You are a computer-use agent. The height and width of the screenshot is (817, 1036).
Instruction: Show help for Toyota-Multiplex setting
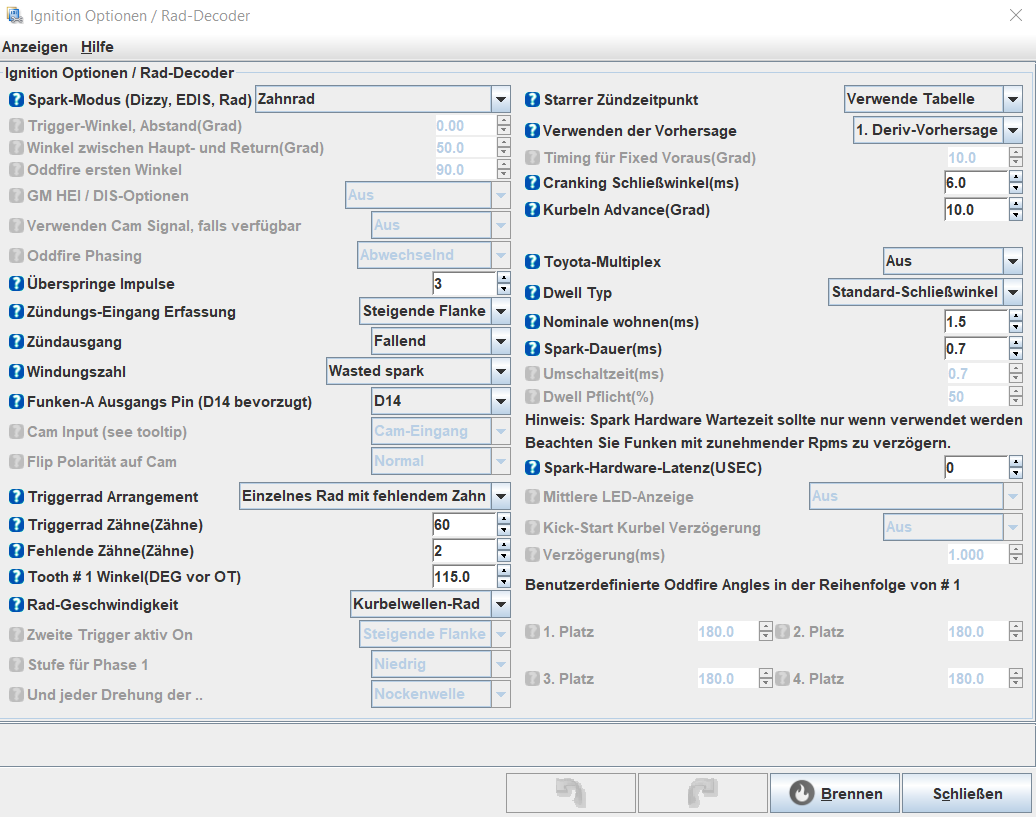coord(532,262)
